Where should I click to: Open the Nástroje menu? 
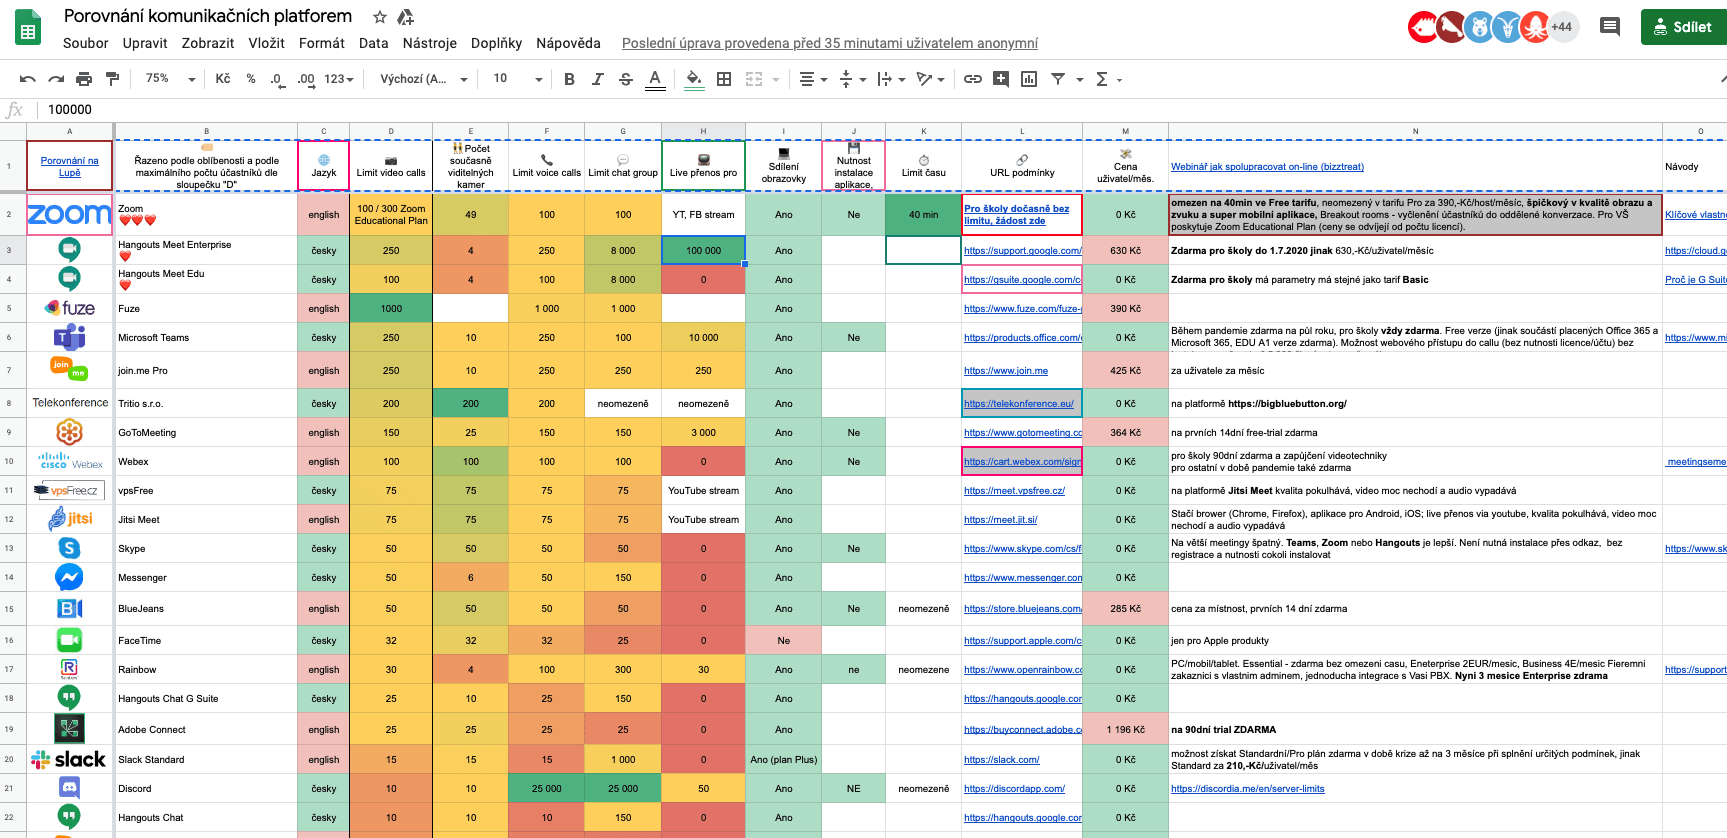pos(430,43)
